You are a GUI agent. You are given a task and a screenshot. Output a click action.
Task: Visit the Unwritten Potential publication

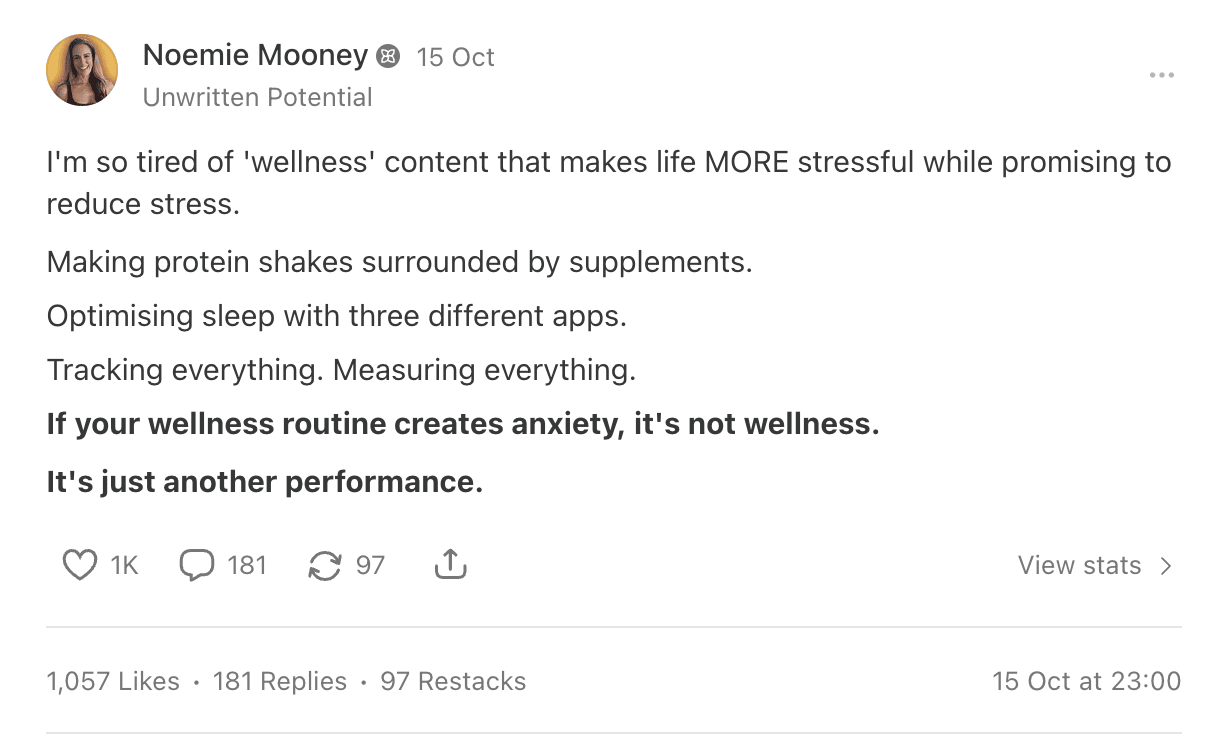[x=257, y=97]
